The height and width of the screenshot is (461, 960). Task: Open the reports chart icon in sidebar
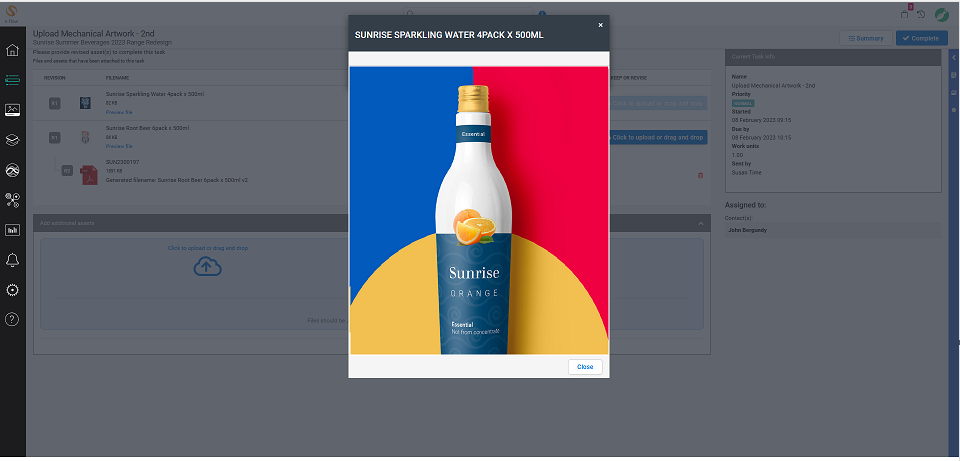coord(12,230)
